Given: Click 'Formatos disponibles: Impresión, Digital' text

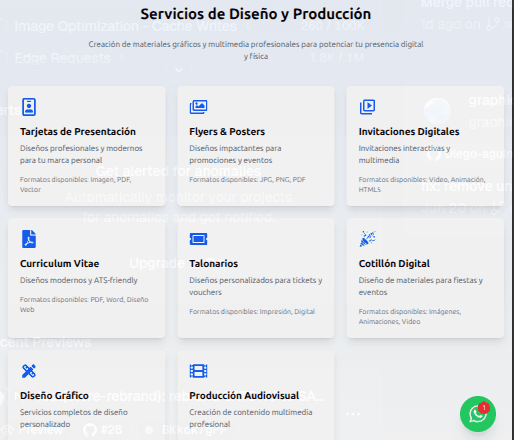Looking at the screenshot, I should [x=252, y=312].
